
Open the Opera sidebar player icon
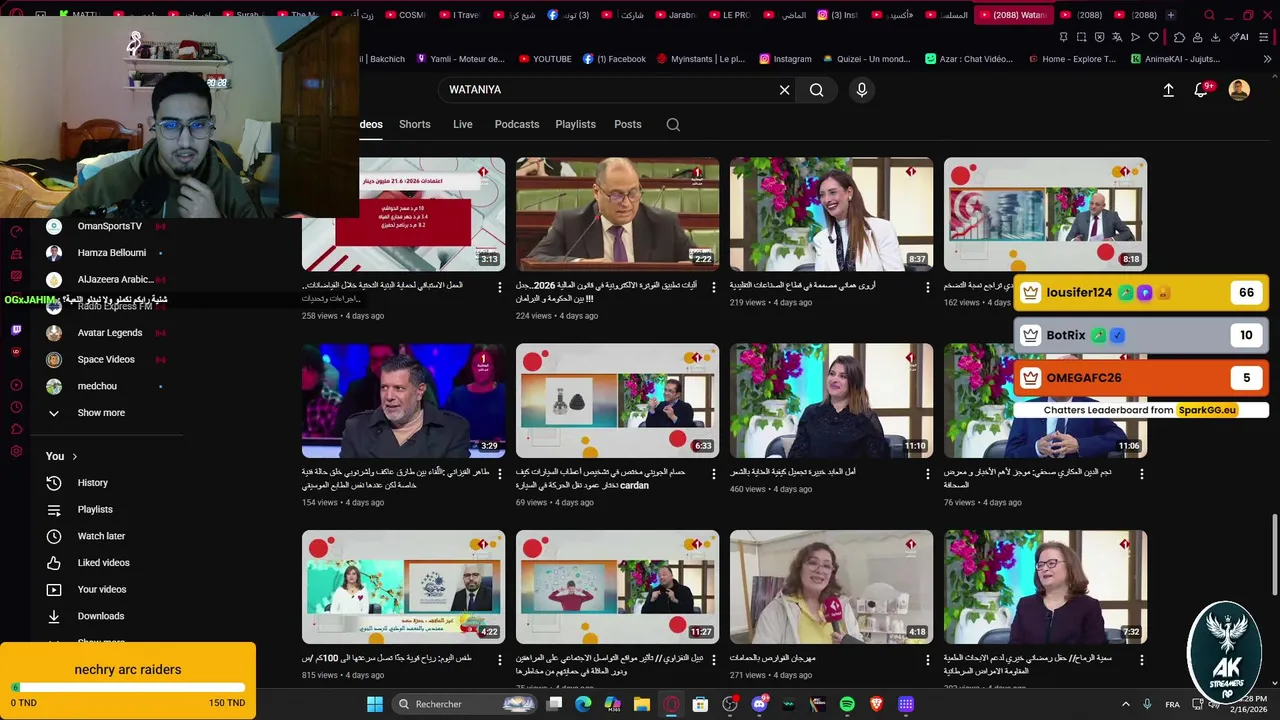coord(16,385)
